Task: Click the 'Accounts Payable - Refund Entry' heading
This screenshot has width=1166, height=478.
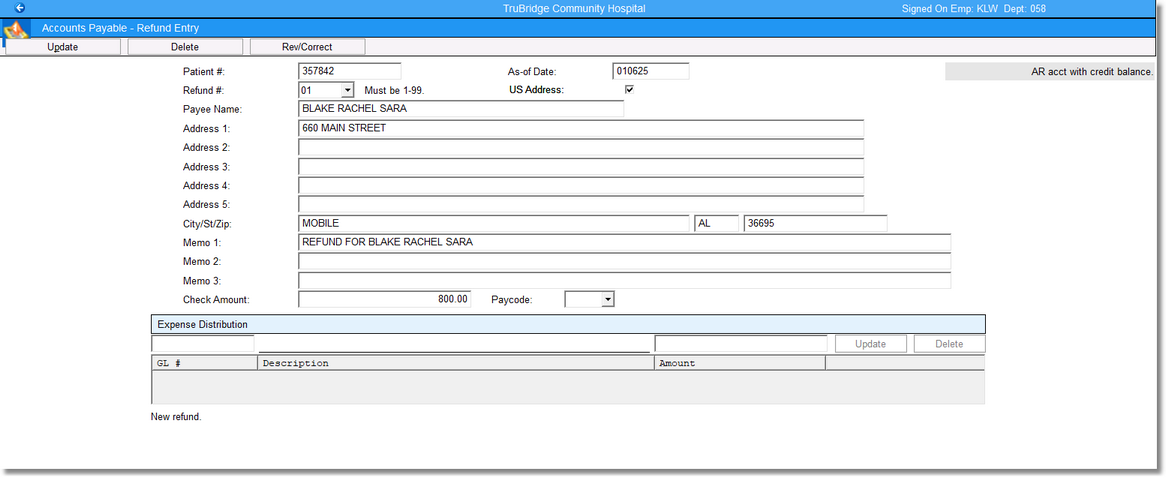Action: 120,28
